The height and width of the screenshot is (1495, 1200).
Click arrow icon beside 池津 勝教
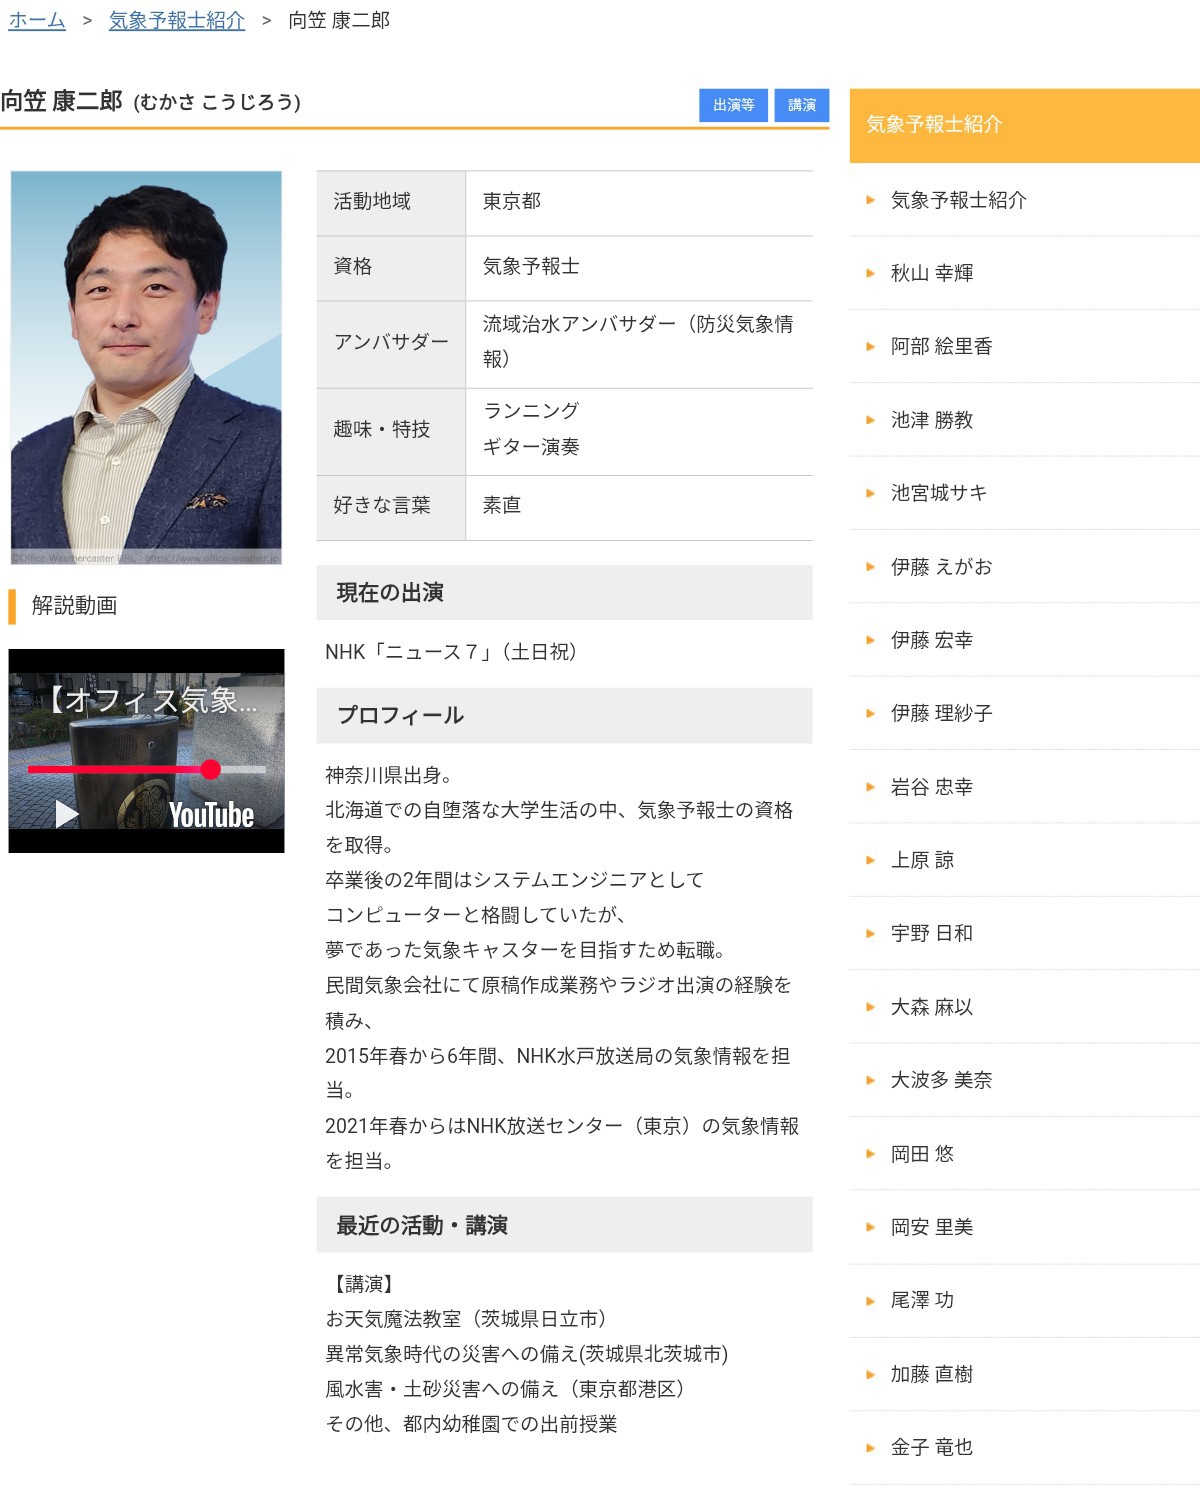point(870,420)
